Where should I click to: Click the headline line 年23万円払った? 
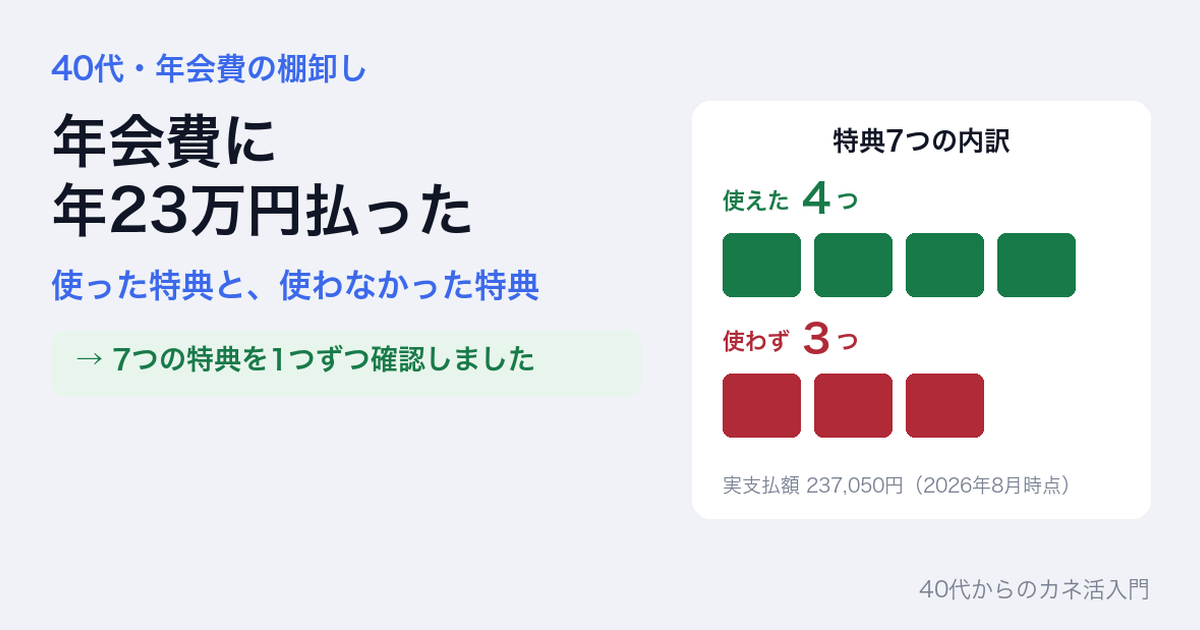pyautogui.click(x=262, y=211)
